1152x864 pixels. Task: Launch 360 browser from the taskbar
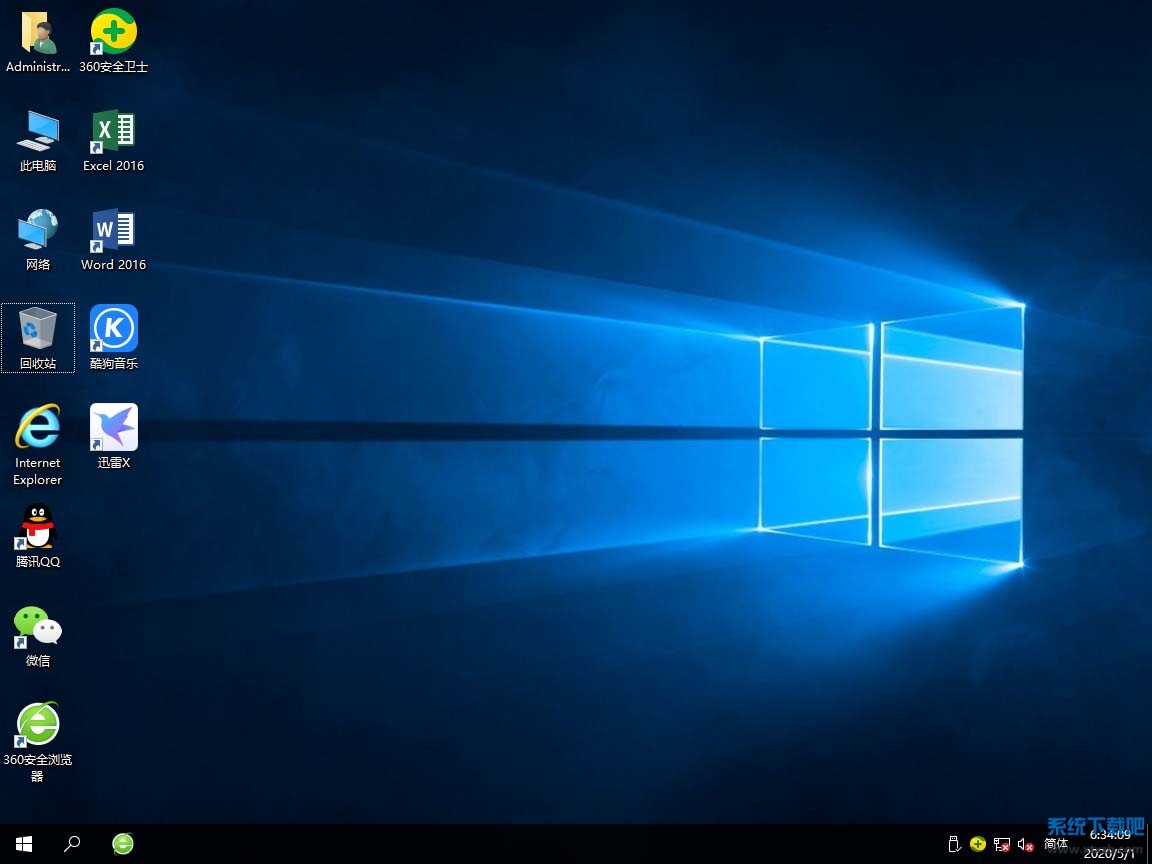[123, 844]
